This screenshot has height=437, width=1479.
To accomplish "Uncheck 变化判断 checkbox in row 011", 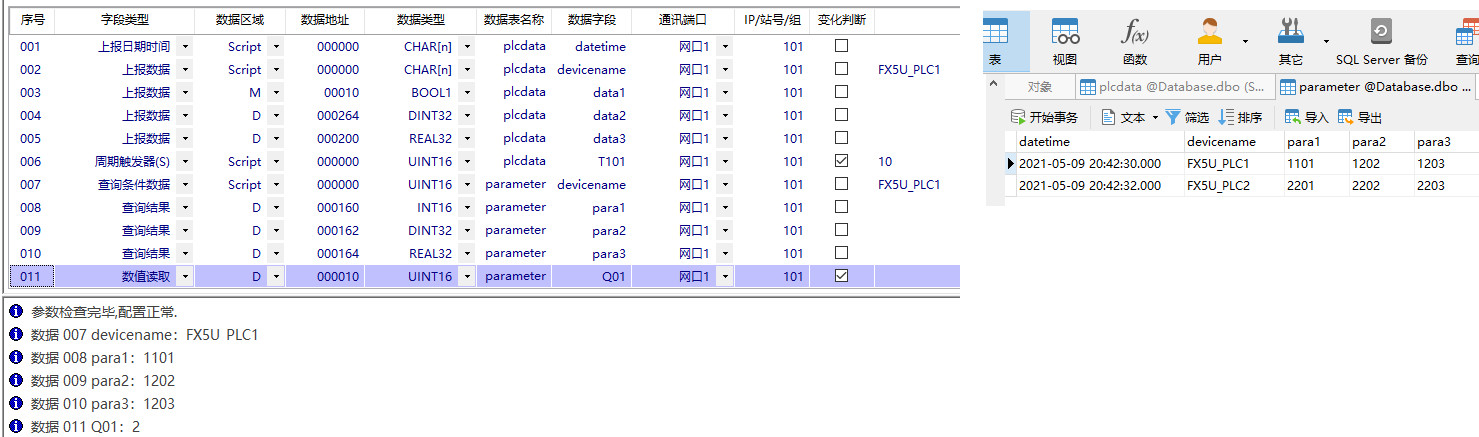I will click(x=841, y=276).
